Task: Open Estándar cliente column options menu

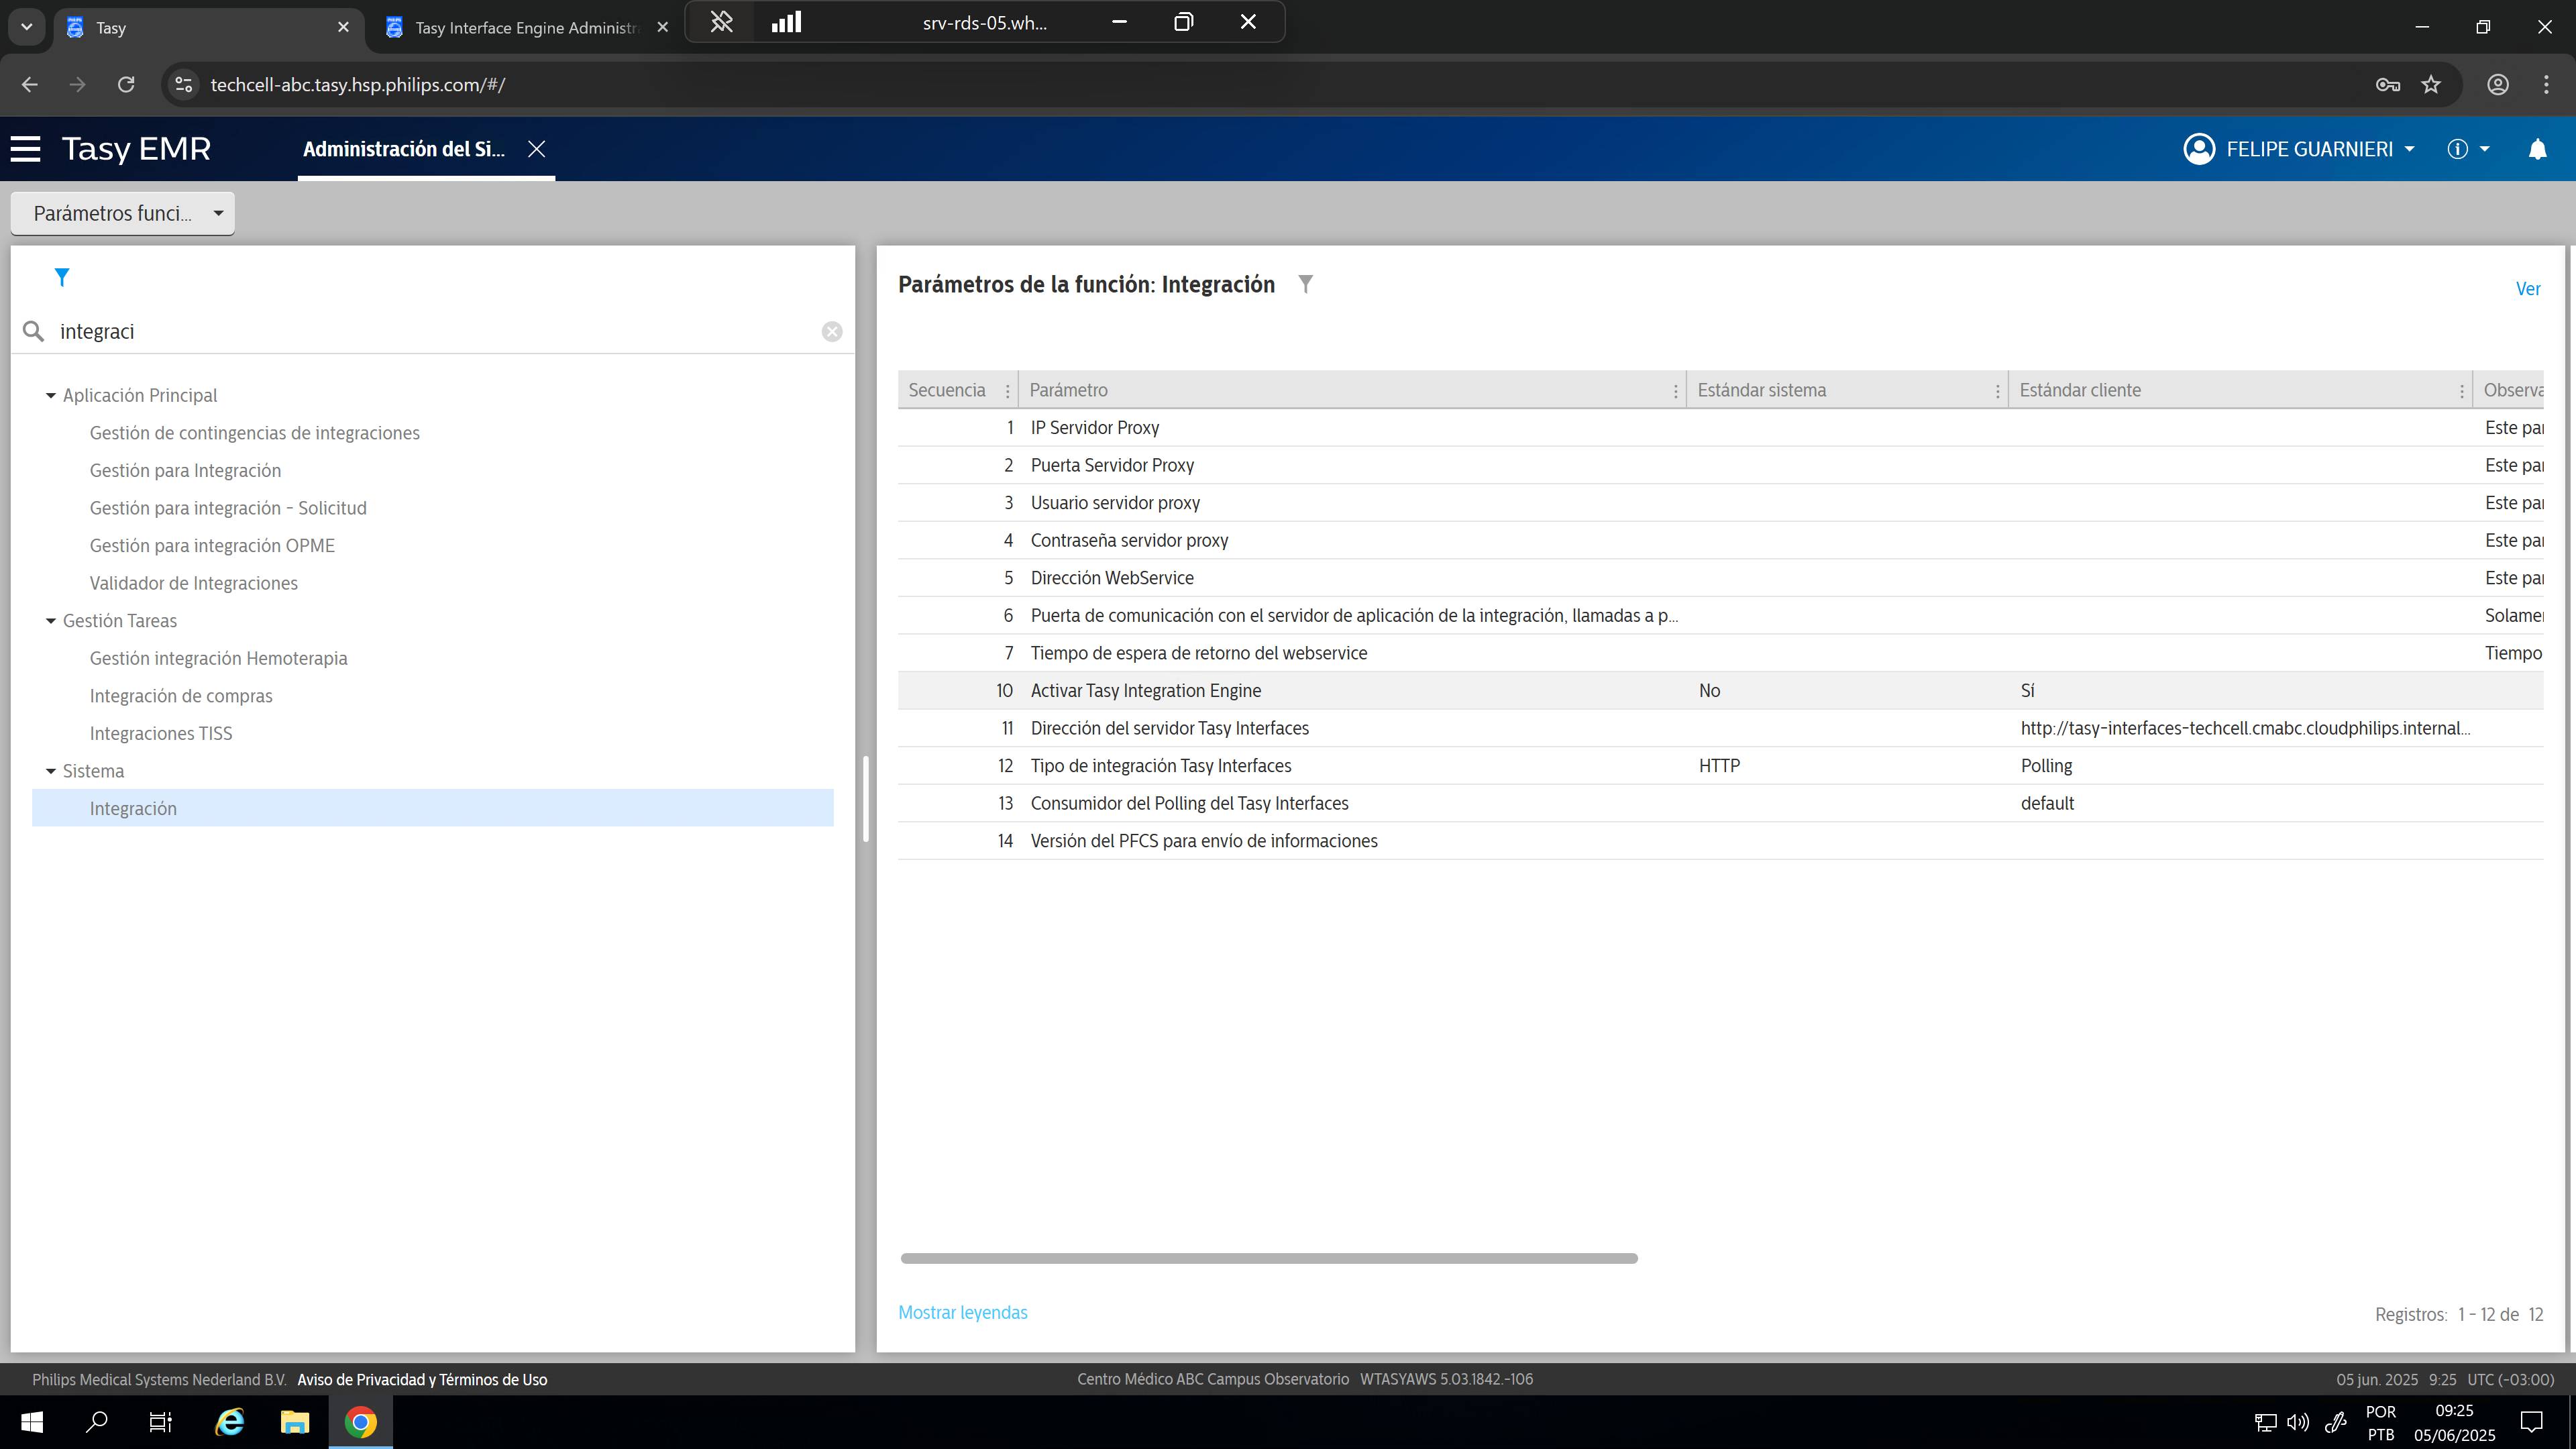Action: coord(2461,391)
